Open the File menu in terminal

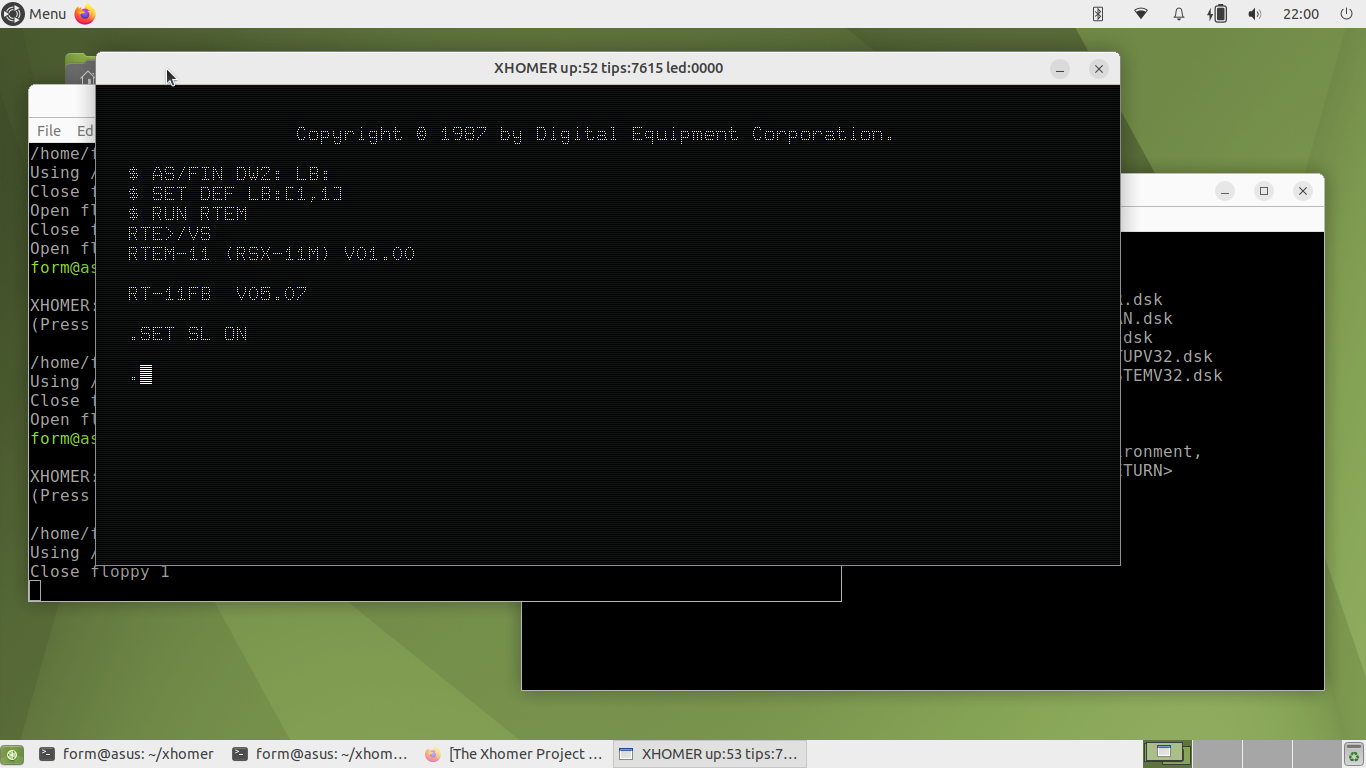point(49,131)
